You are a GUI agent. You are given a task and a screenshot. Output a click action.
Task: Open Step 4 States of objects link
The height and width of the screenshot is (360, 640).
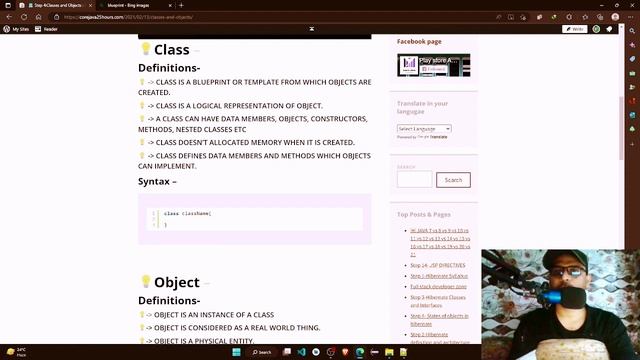[439, 320]
